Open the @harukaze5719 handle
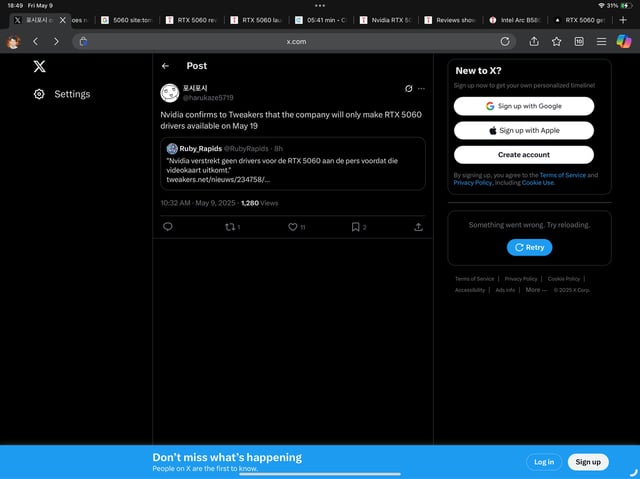This screenshot has height=479, width=640. pyautogui.click(x=208, y=98)
